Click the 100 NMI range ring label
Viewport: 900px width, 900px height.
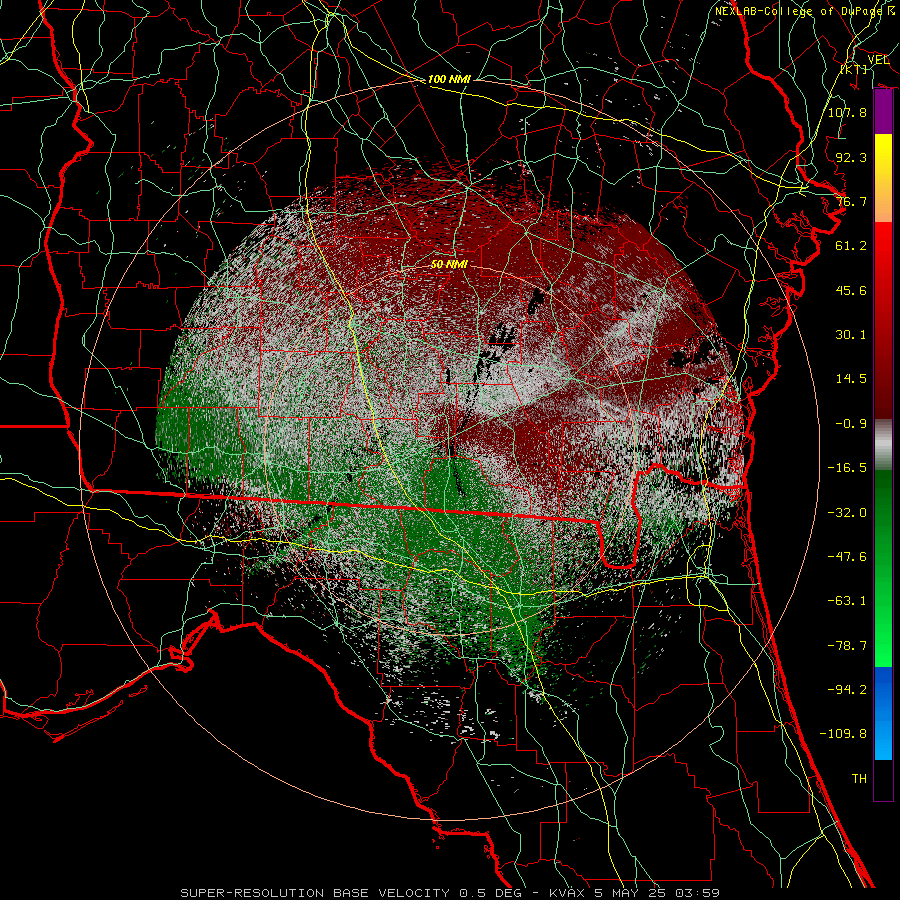coord(449,79)
